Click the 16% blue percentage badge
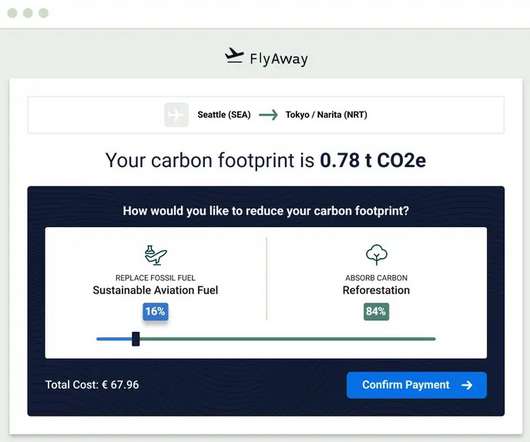The image size is (530, 442). 155,311
